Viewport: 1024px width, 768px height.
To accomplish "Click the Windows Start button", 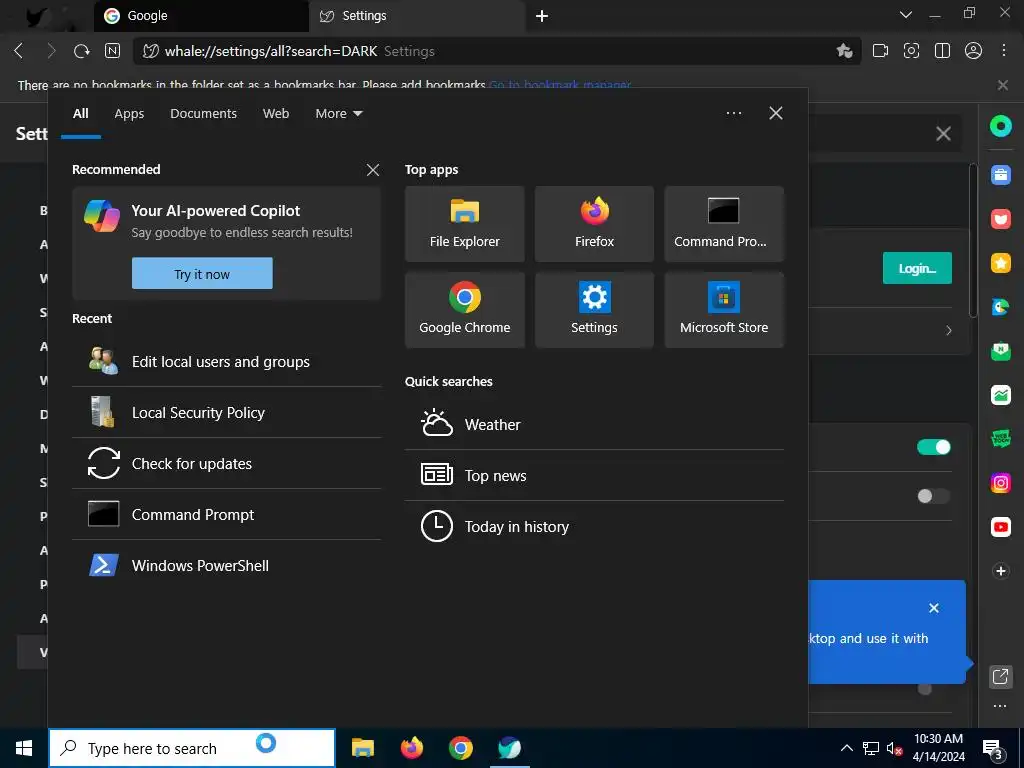I will click(x=24, y=748).
